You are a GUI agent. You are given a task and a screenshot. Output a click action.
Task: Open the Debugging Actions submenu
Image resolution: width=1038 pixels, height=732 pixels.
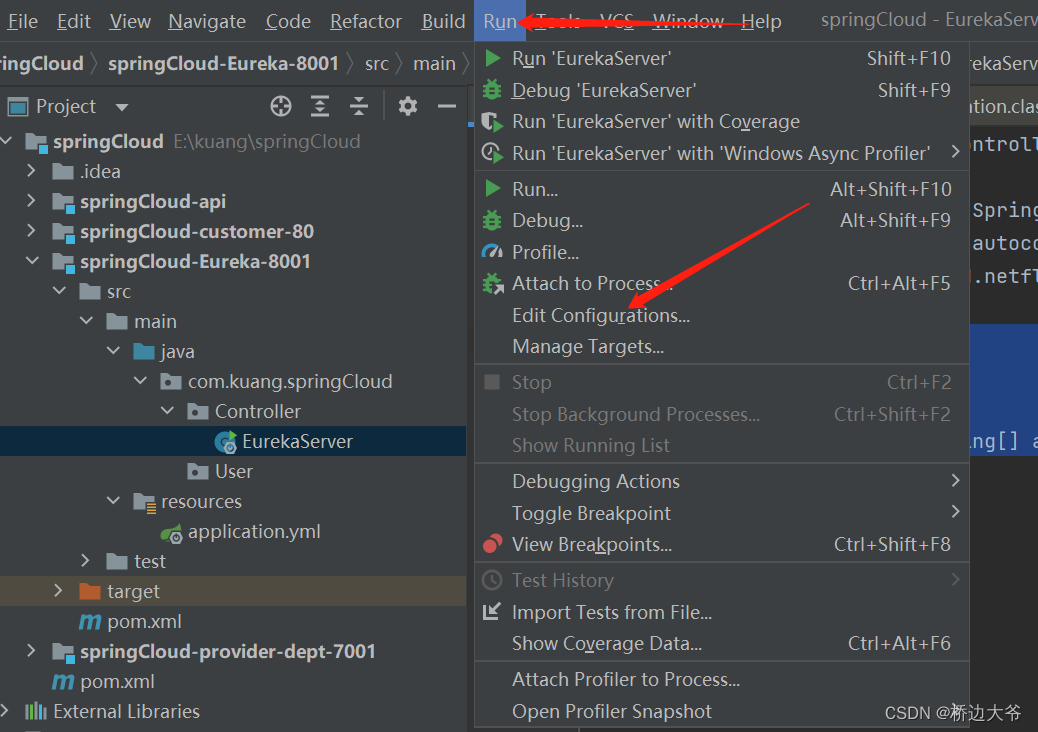[x=722, y=481]
